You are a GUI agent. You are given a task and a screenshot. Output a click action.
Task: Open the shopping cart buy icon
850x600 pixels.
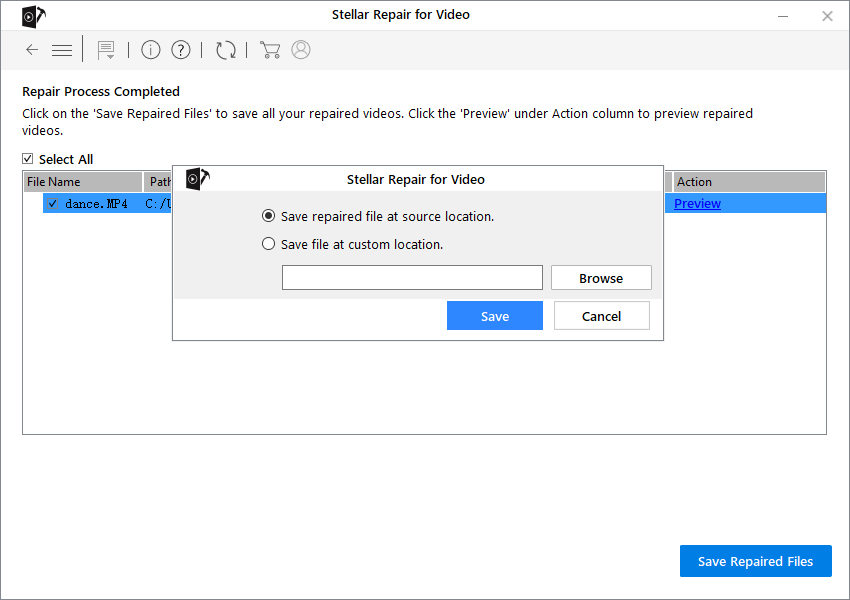[270, 50]
